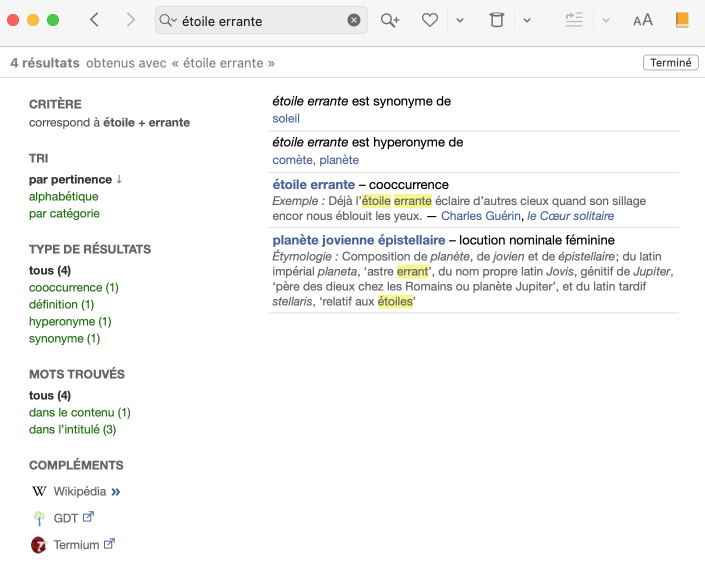The width and height of the screenshot is (705, 565).
Task: Open the Termium external resource
Action: (x=76, y=545)
